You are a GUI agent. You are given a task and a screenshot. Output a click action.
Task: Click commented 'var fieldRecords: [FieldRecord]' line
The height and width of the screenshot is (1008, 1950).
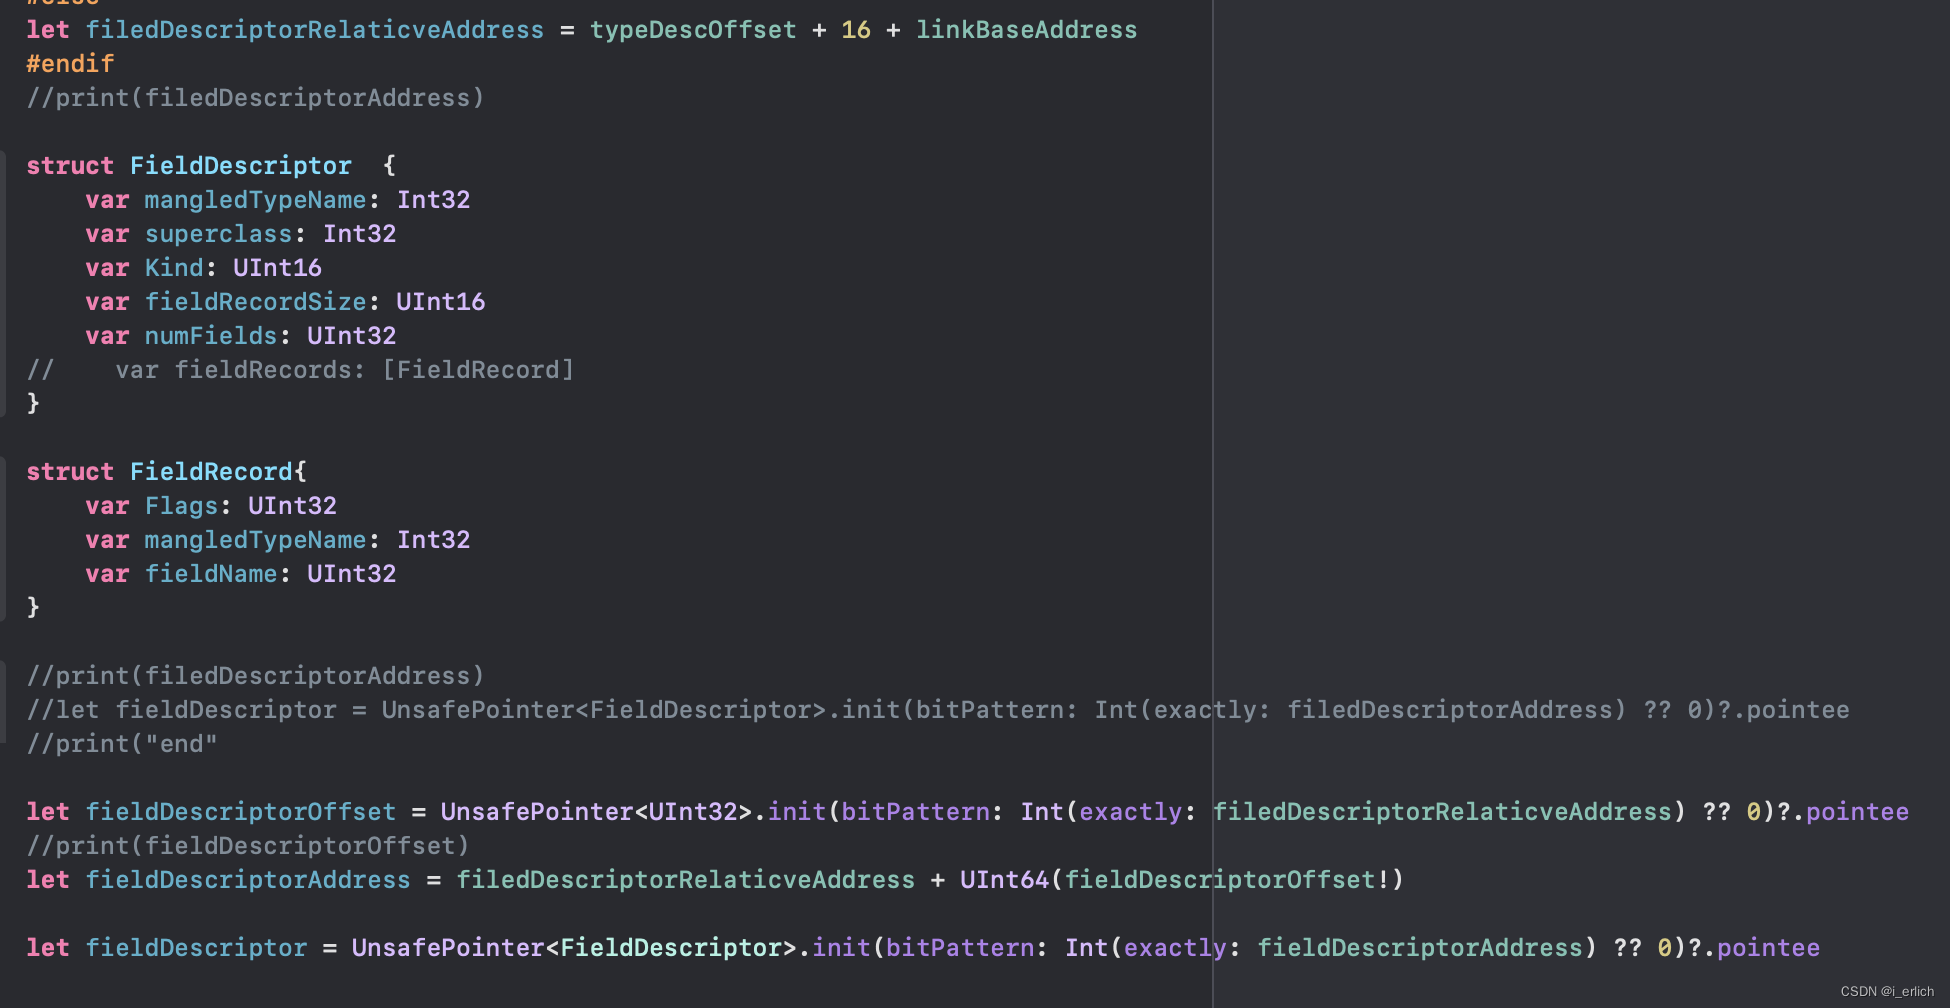tap(300, 370)
